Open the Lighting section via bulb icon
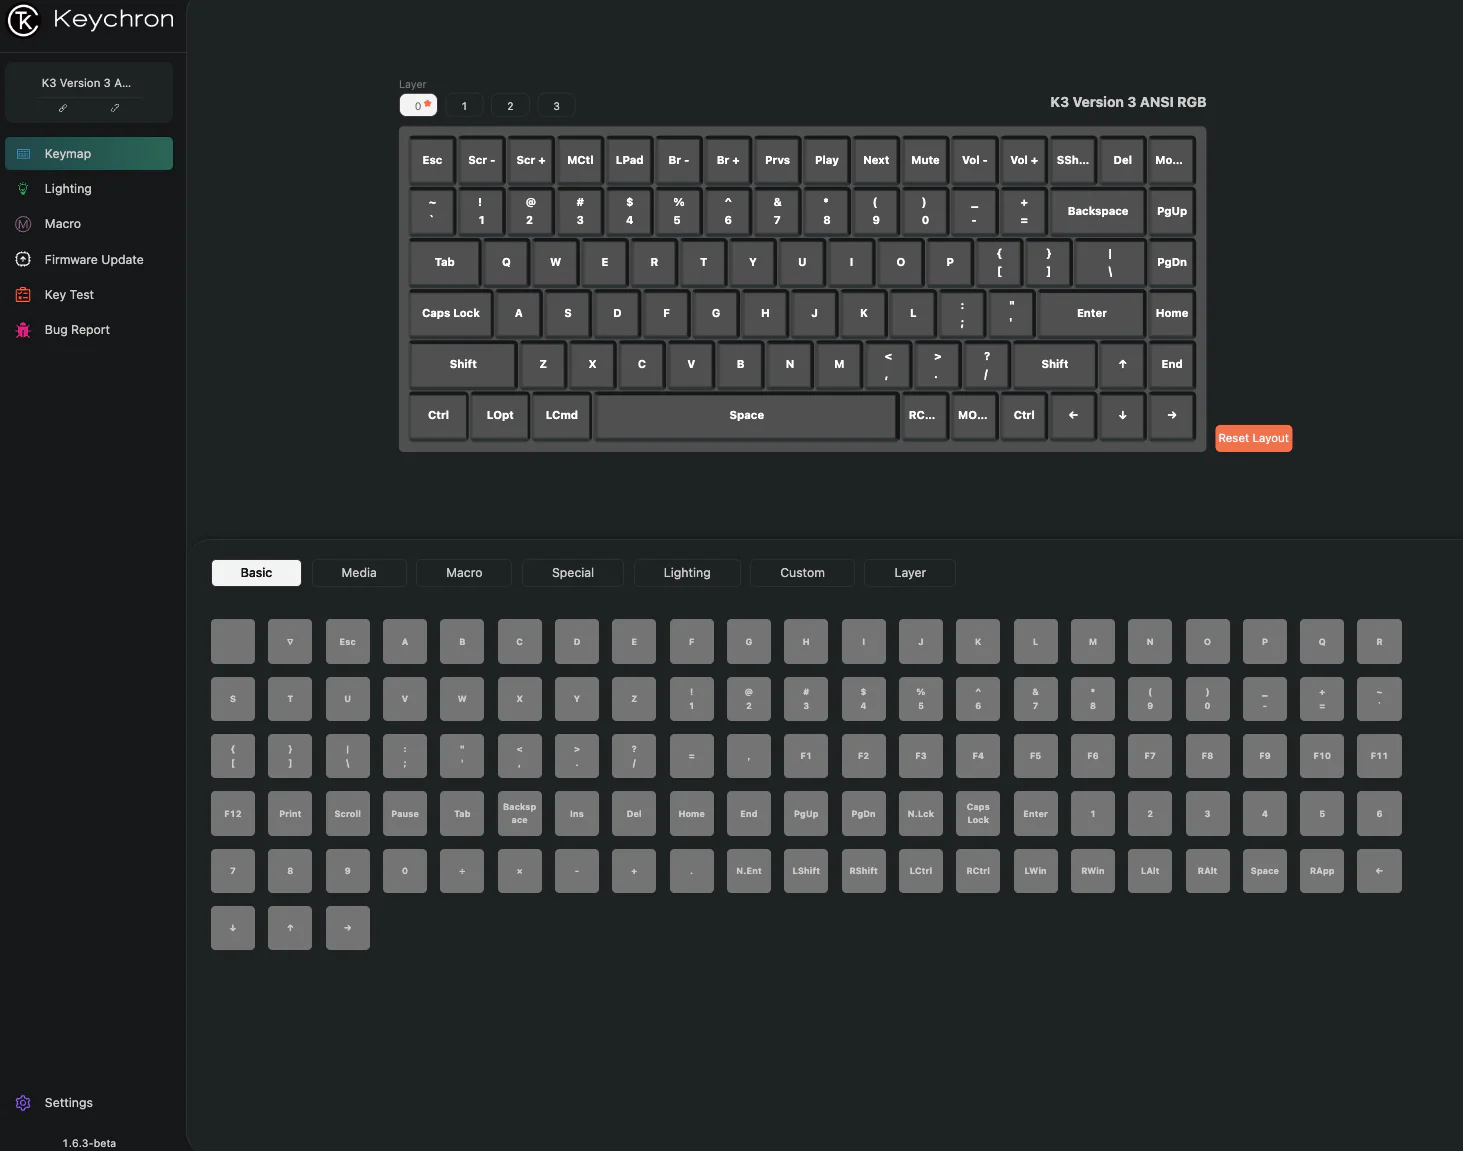The width and height of the screenshot is (1463, 1151). [22, 188]
